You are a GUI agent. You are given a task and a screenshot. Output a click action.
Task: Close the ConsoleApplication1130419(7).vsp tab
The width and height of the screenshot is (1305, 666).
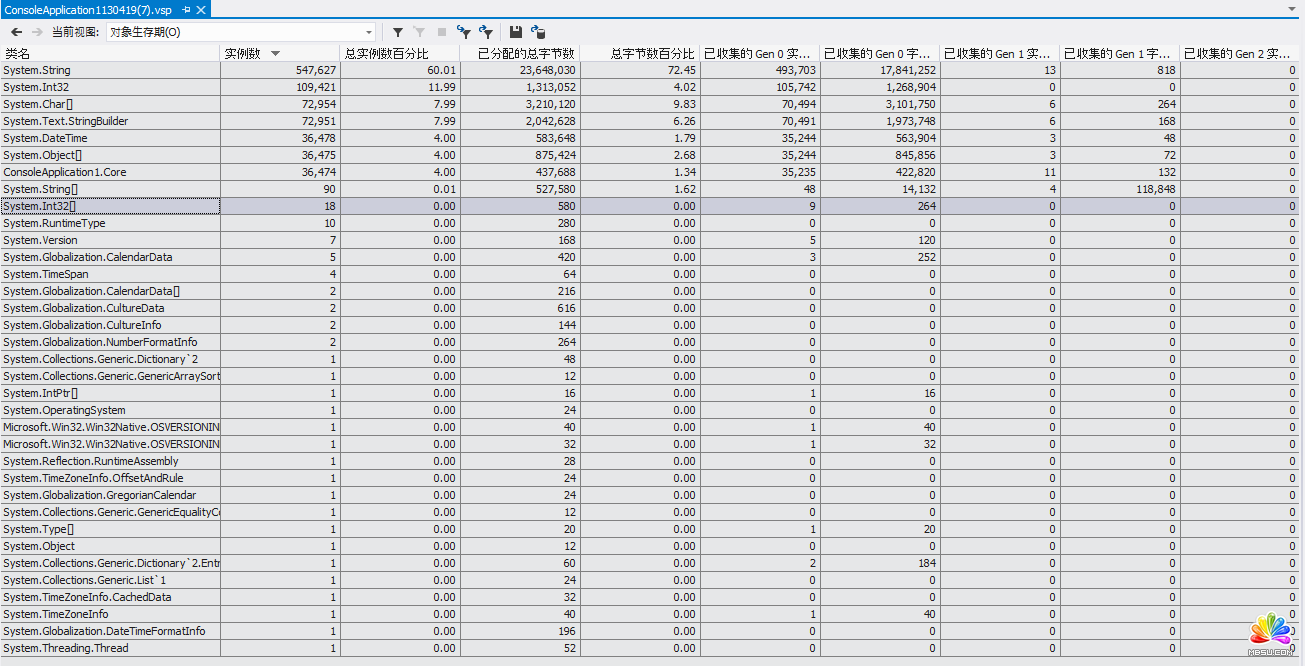click(201, 9)
